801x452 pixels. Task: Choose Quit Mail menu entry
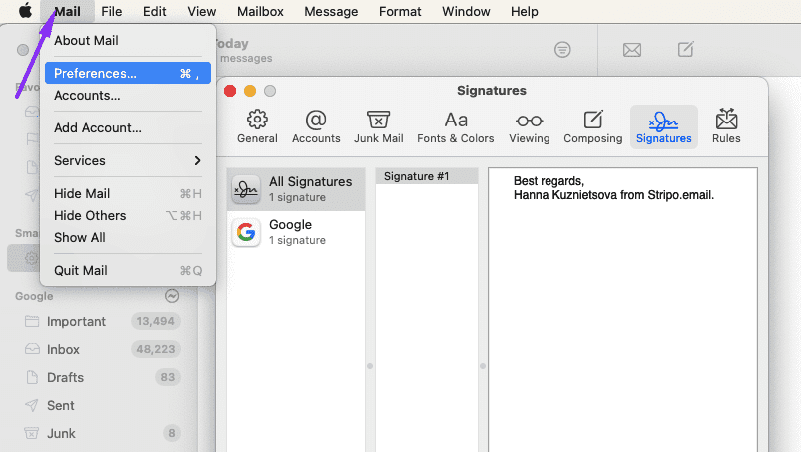tap(128, 270)
